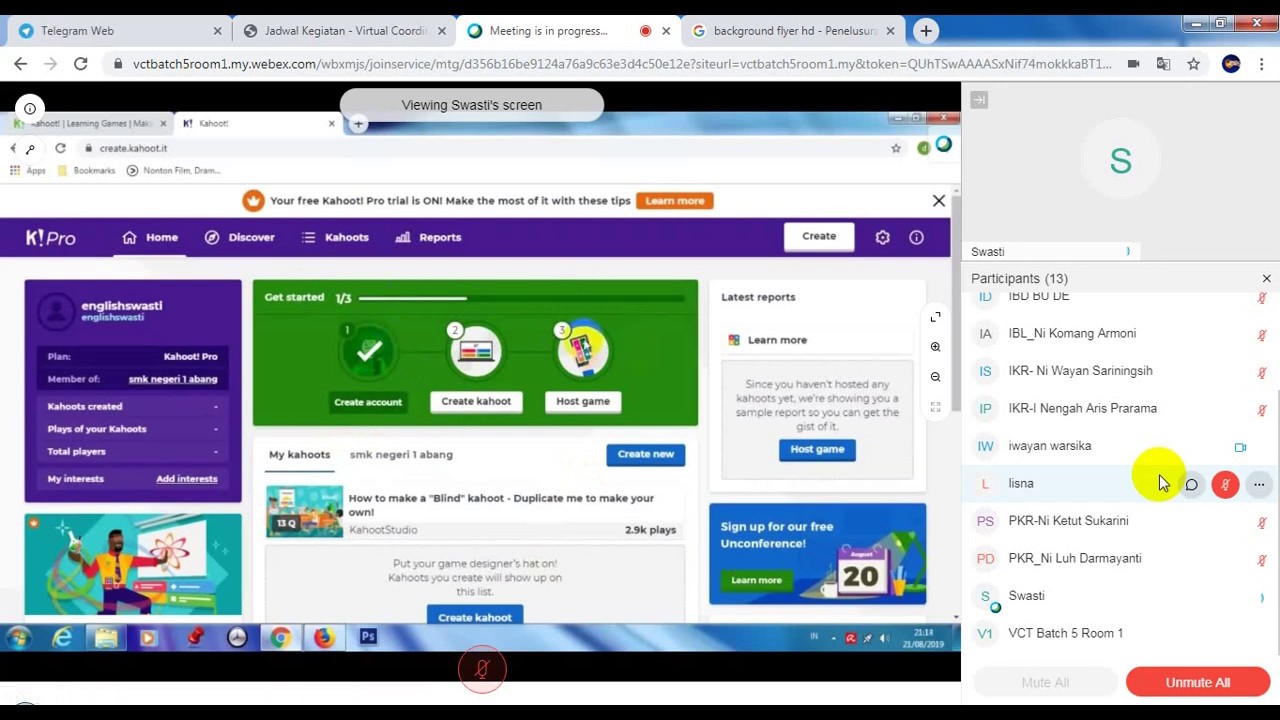Click the Kahoot info circle icon

click(916, 237)
